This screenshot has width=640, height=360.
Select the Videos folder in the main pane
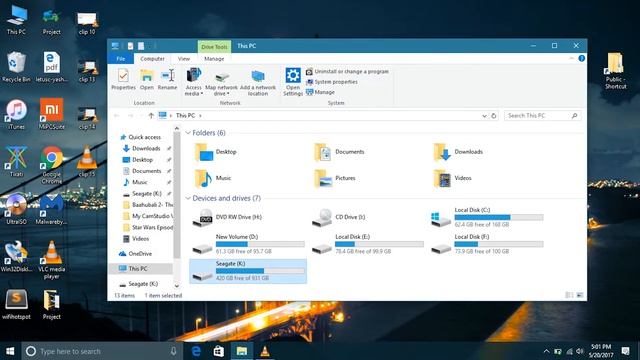pos(453,178)
